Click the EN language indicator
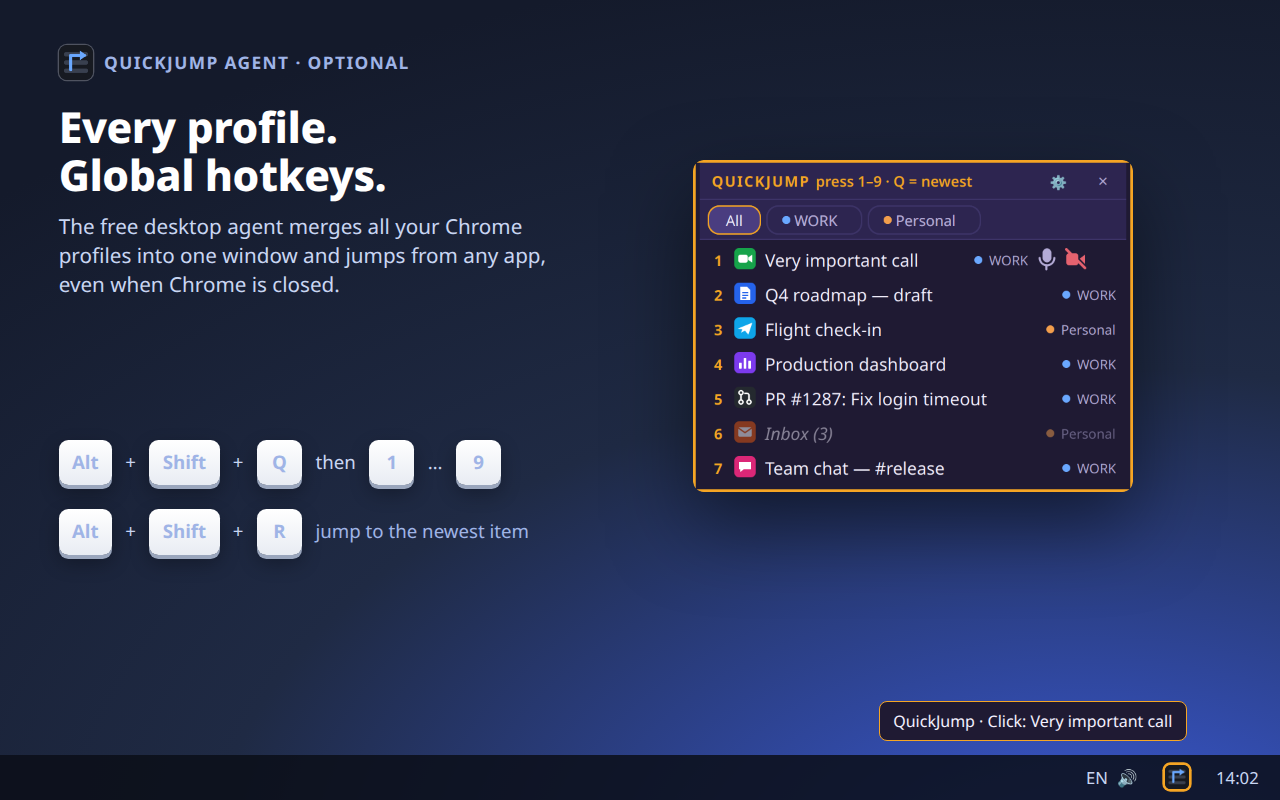This screenshot has height=800, width=1280. [1097, 778]
